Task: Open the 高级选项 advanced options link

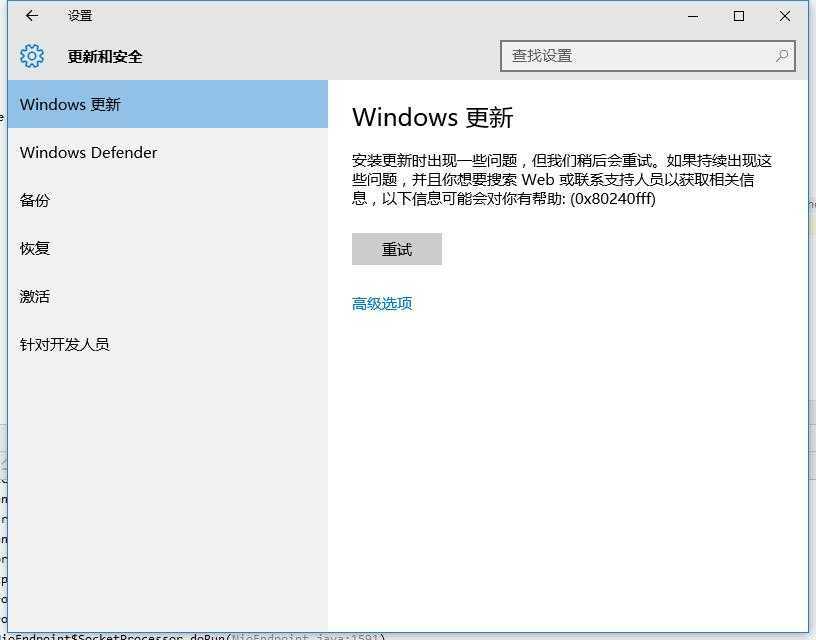Action: click(382, 303)
